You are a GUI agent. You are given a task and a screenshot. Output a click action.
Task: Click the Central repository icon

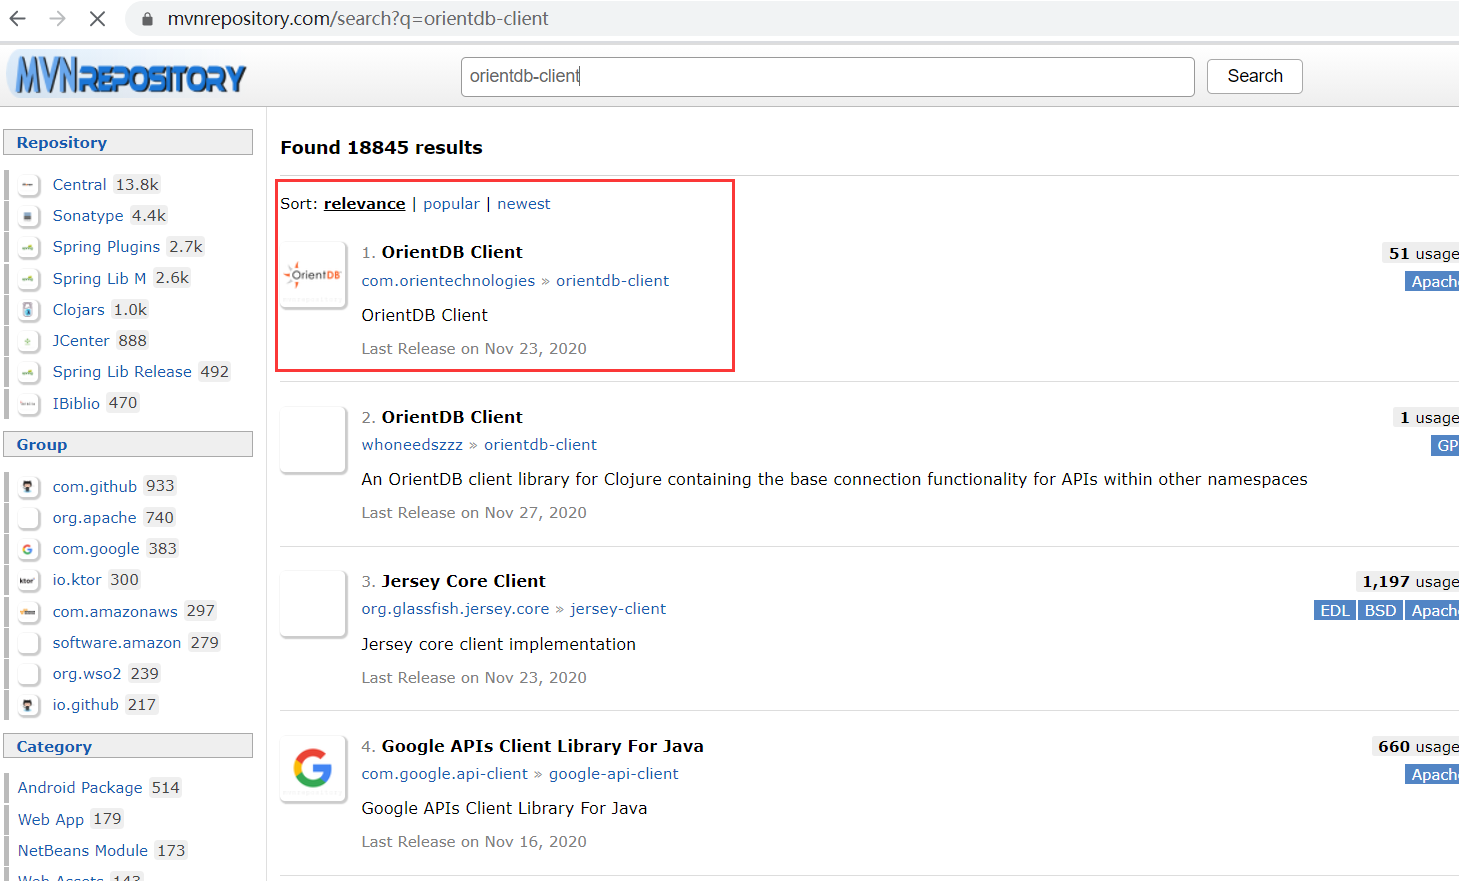(29, 185)
